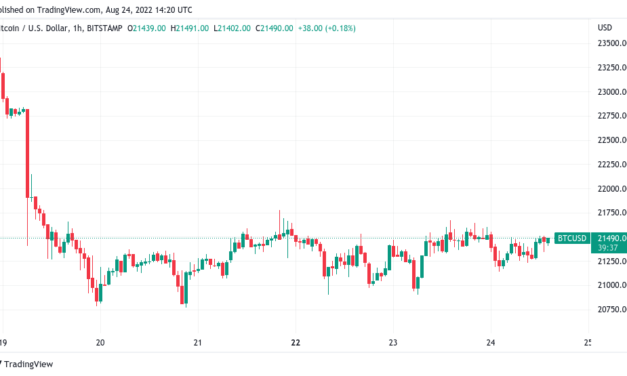Click the published on TradingView.com header text

coord(96,10)
